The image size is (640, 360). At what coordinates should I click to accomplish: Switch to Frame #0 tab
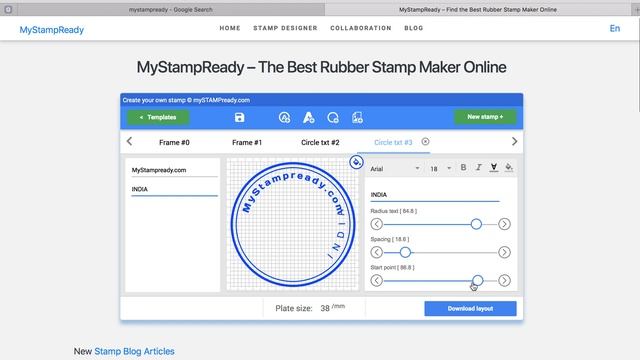174,142
